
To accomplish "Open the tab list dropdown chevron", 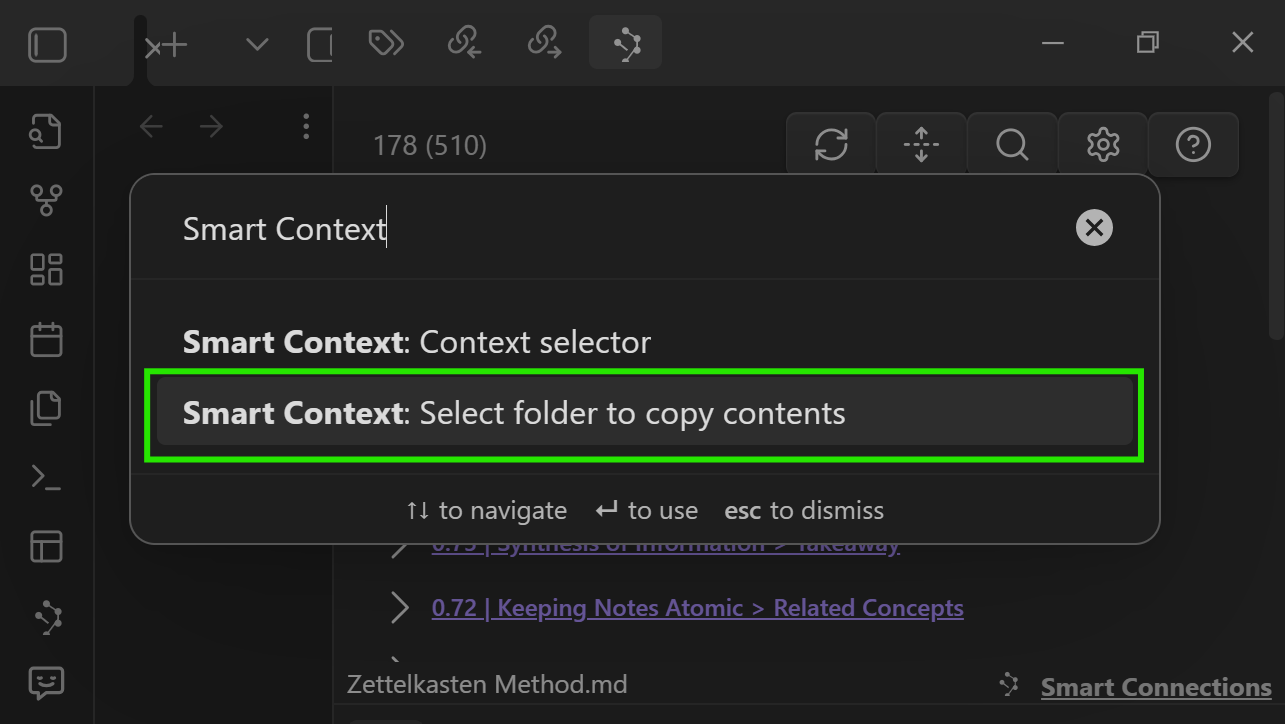I will click(x=257, y=43).
